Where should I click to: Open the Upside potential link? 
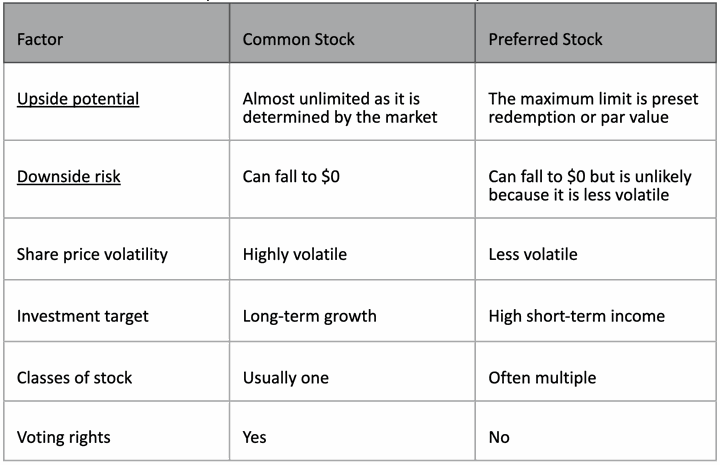(78, 99)
